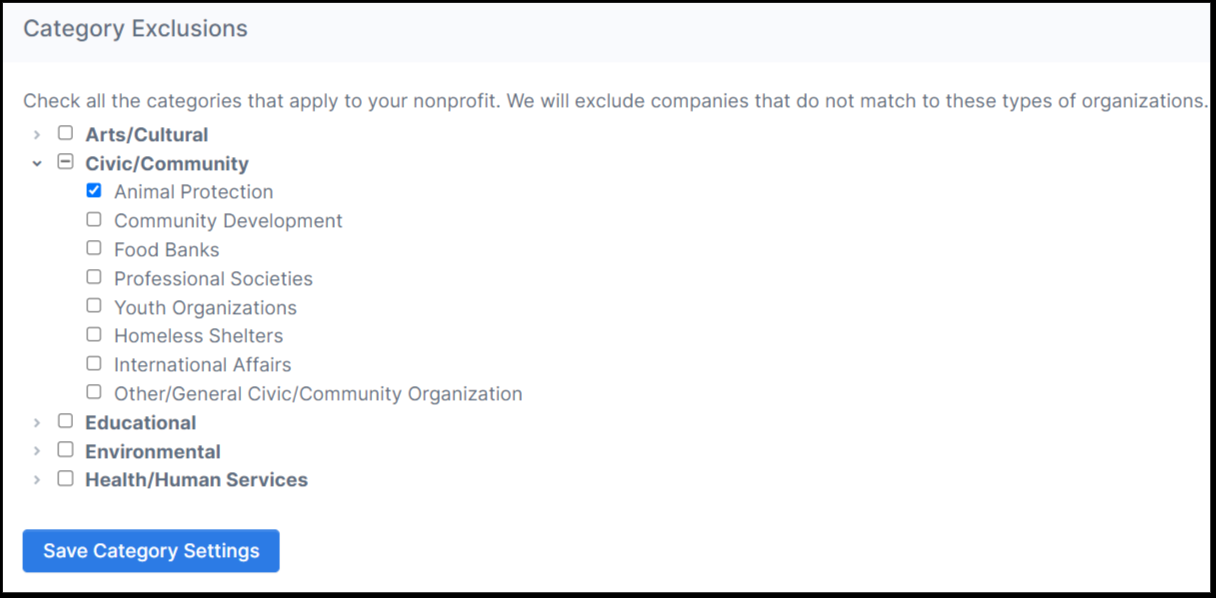Toggle the indeterminate Civic/Community parent checkbox
The width and height of the screenshot is (1216, 598).
65,161
